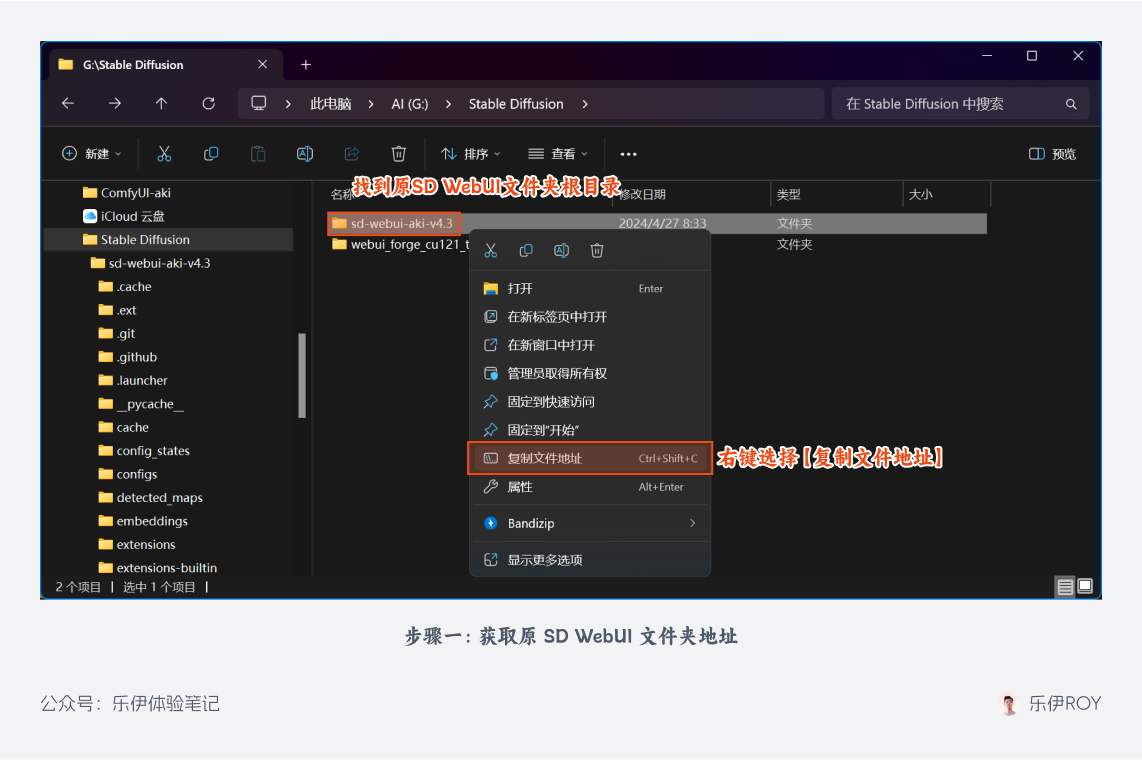
Task: Open the 新建 new item dropdown
Action: click(92, 153)
